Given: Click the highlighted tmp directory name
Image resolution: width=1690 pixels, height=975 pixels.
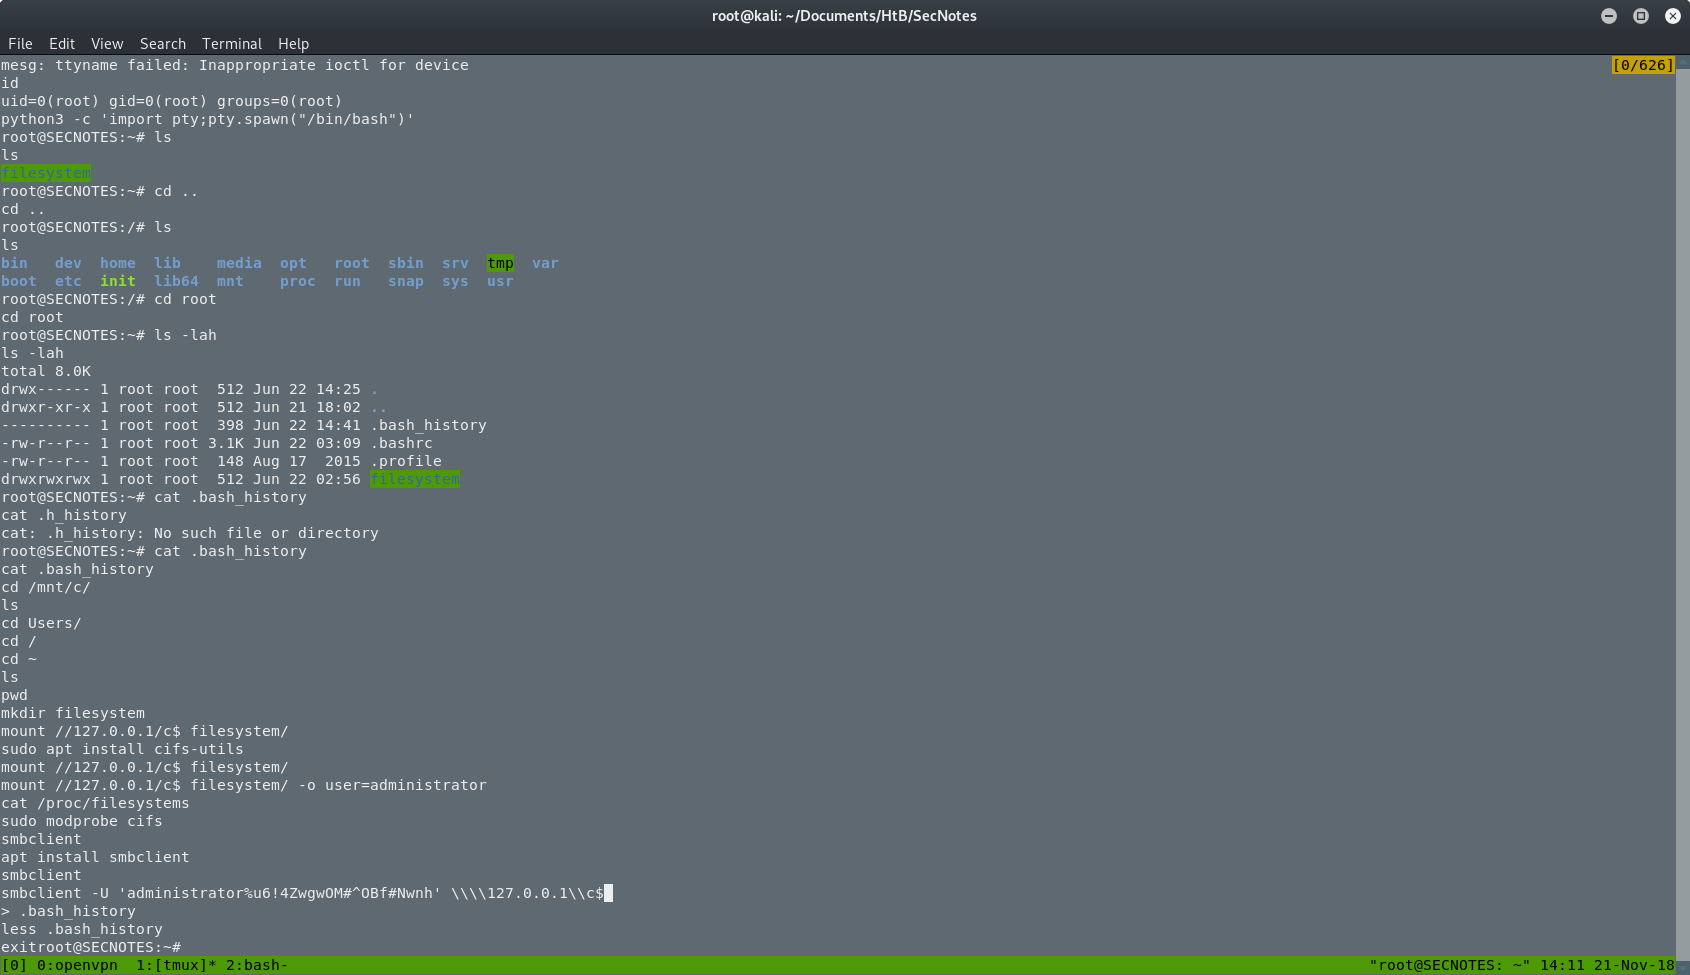Looking at the screenshot, I should (499, 263).
